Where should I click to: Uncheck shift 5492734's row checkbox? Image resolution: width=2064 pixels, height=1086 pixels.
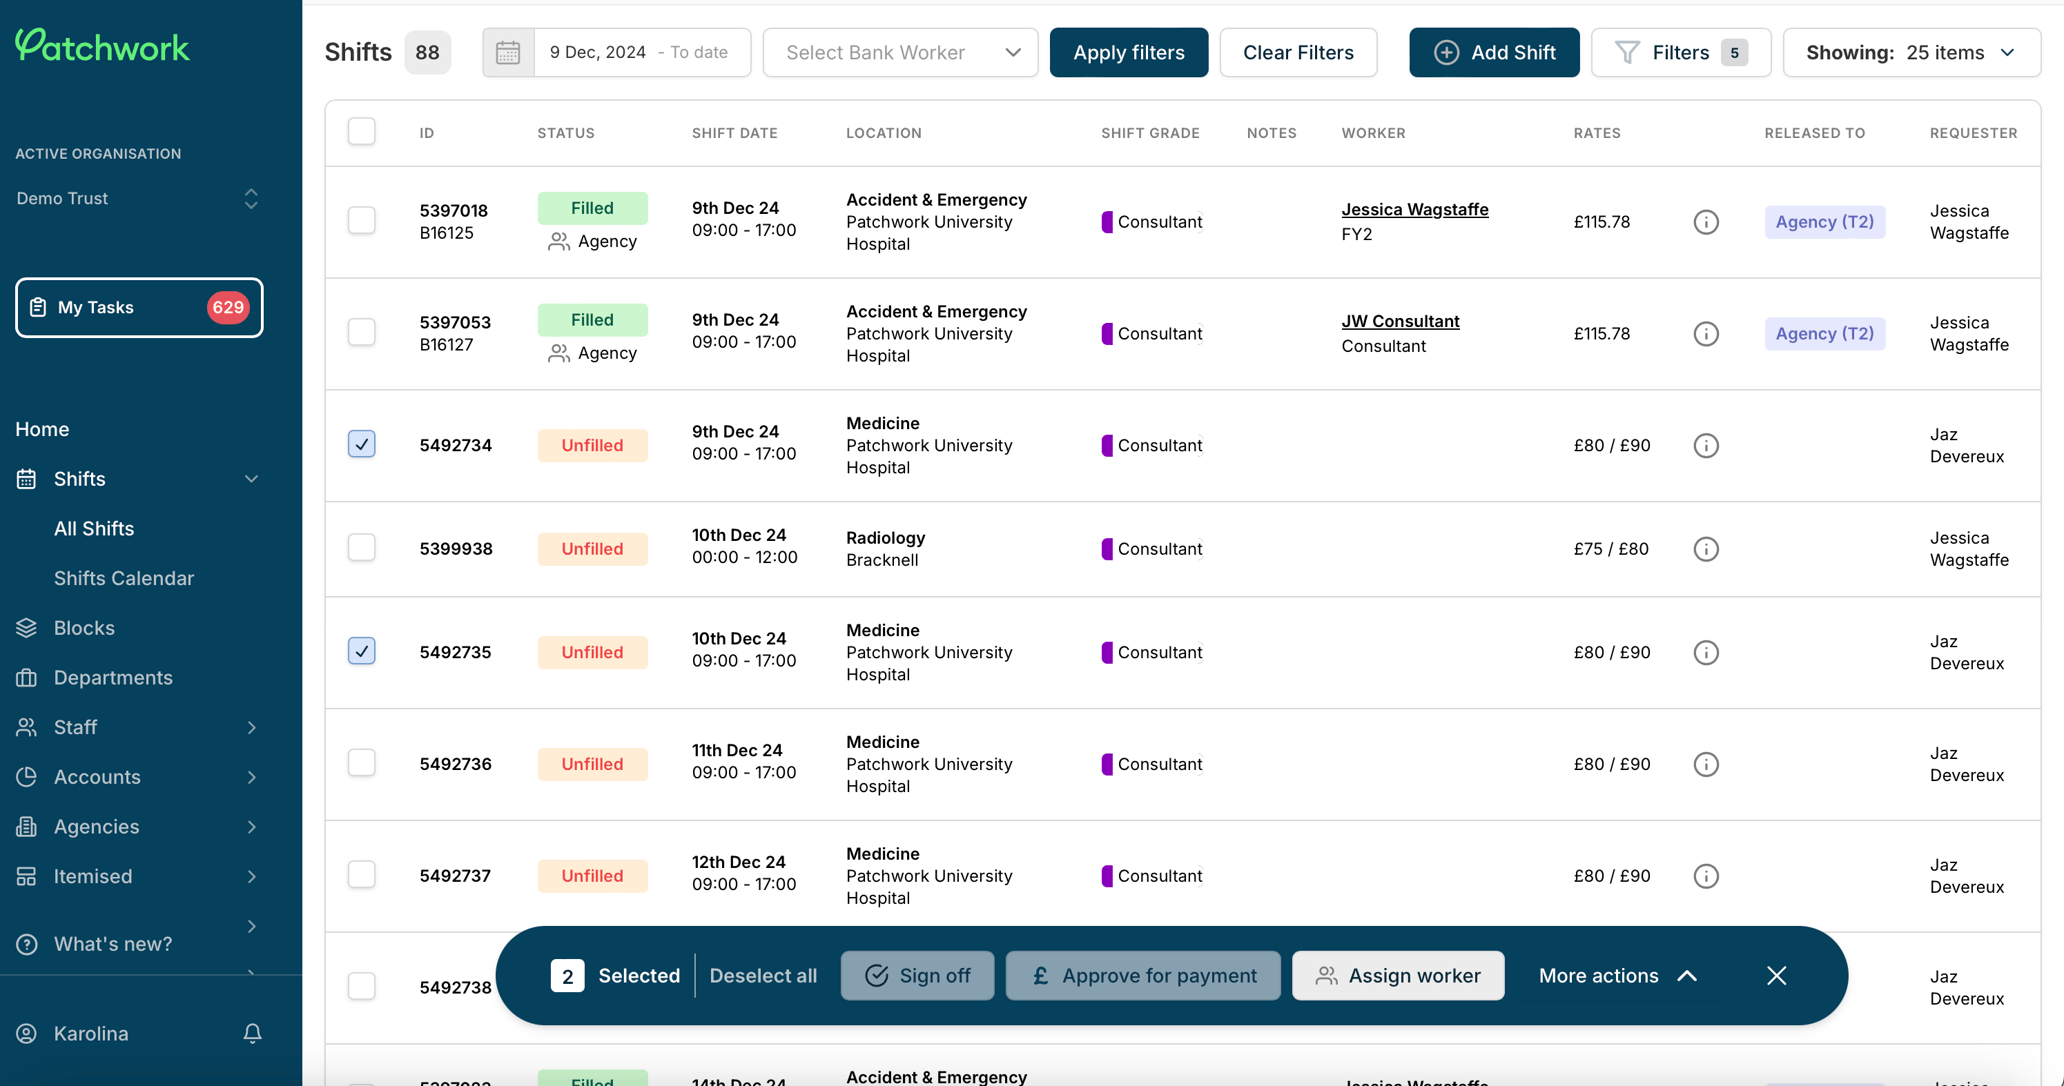pos(361,443)
